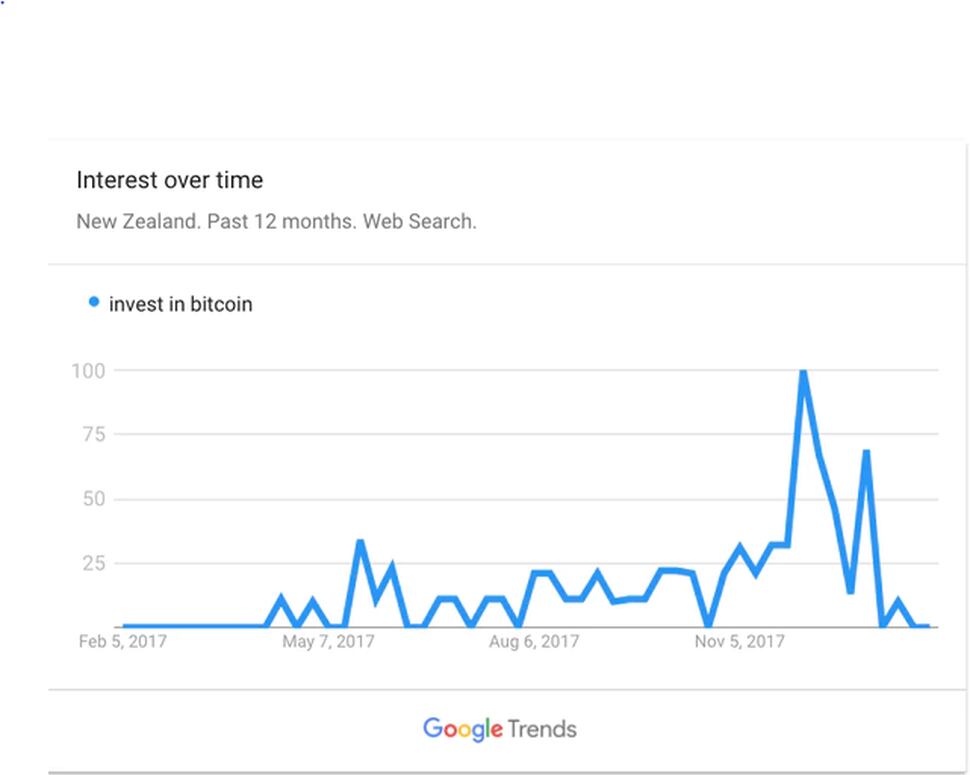Click the Google Trends logo

pos(500,729)
